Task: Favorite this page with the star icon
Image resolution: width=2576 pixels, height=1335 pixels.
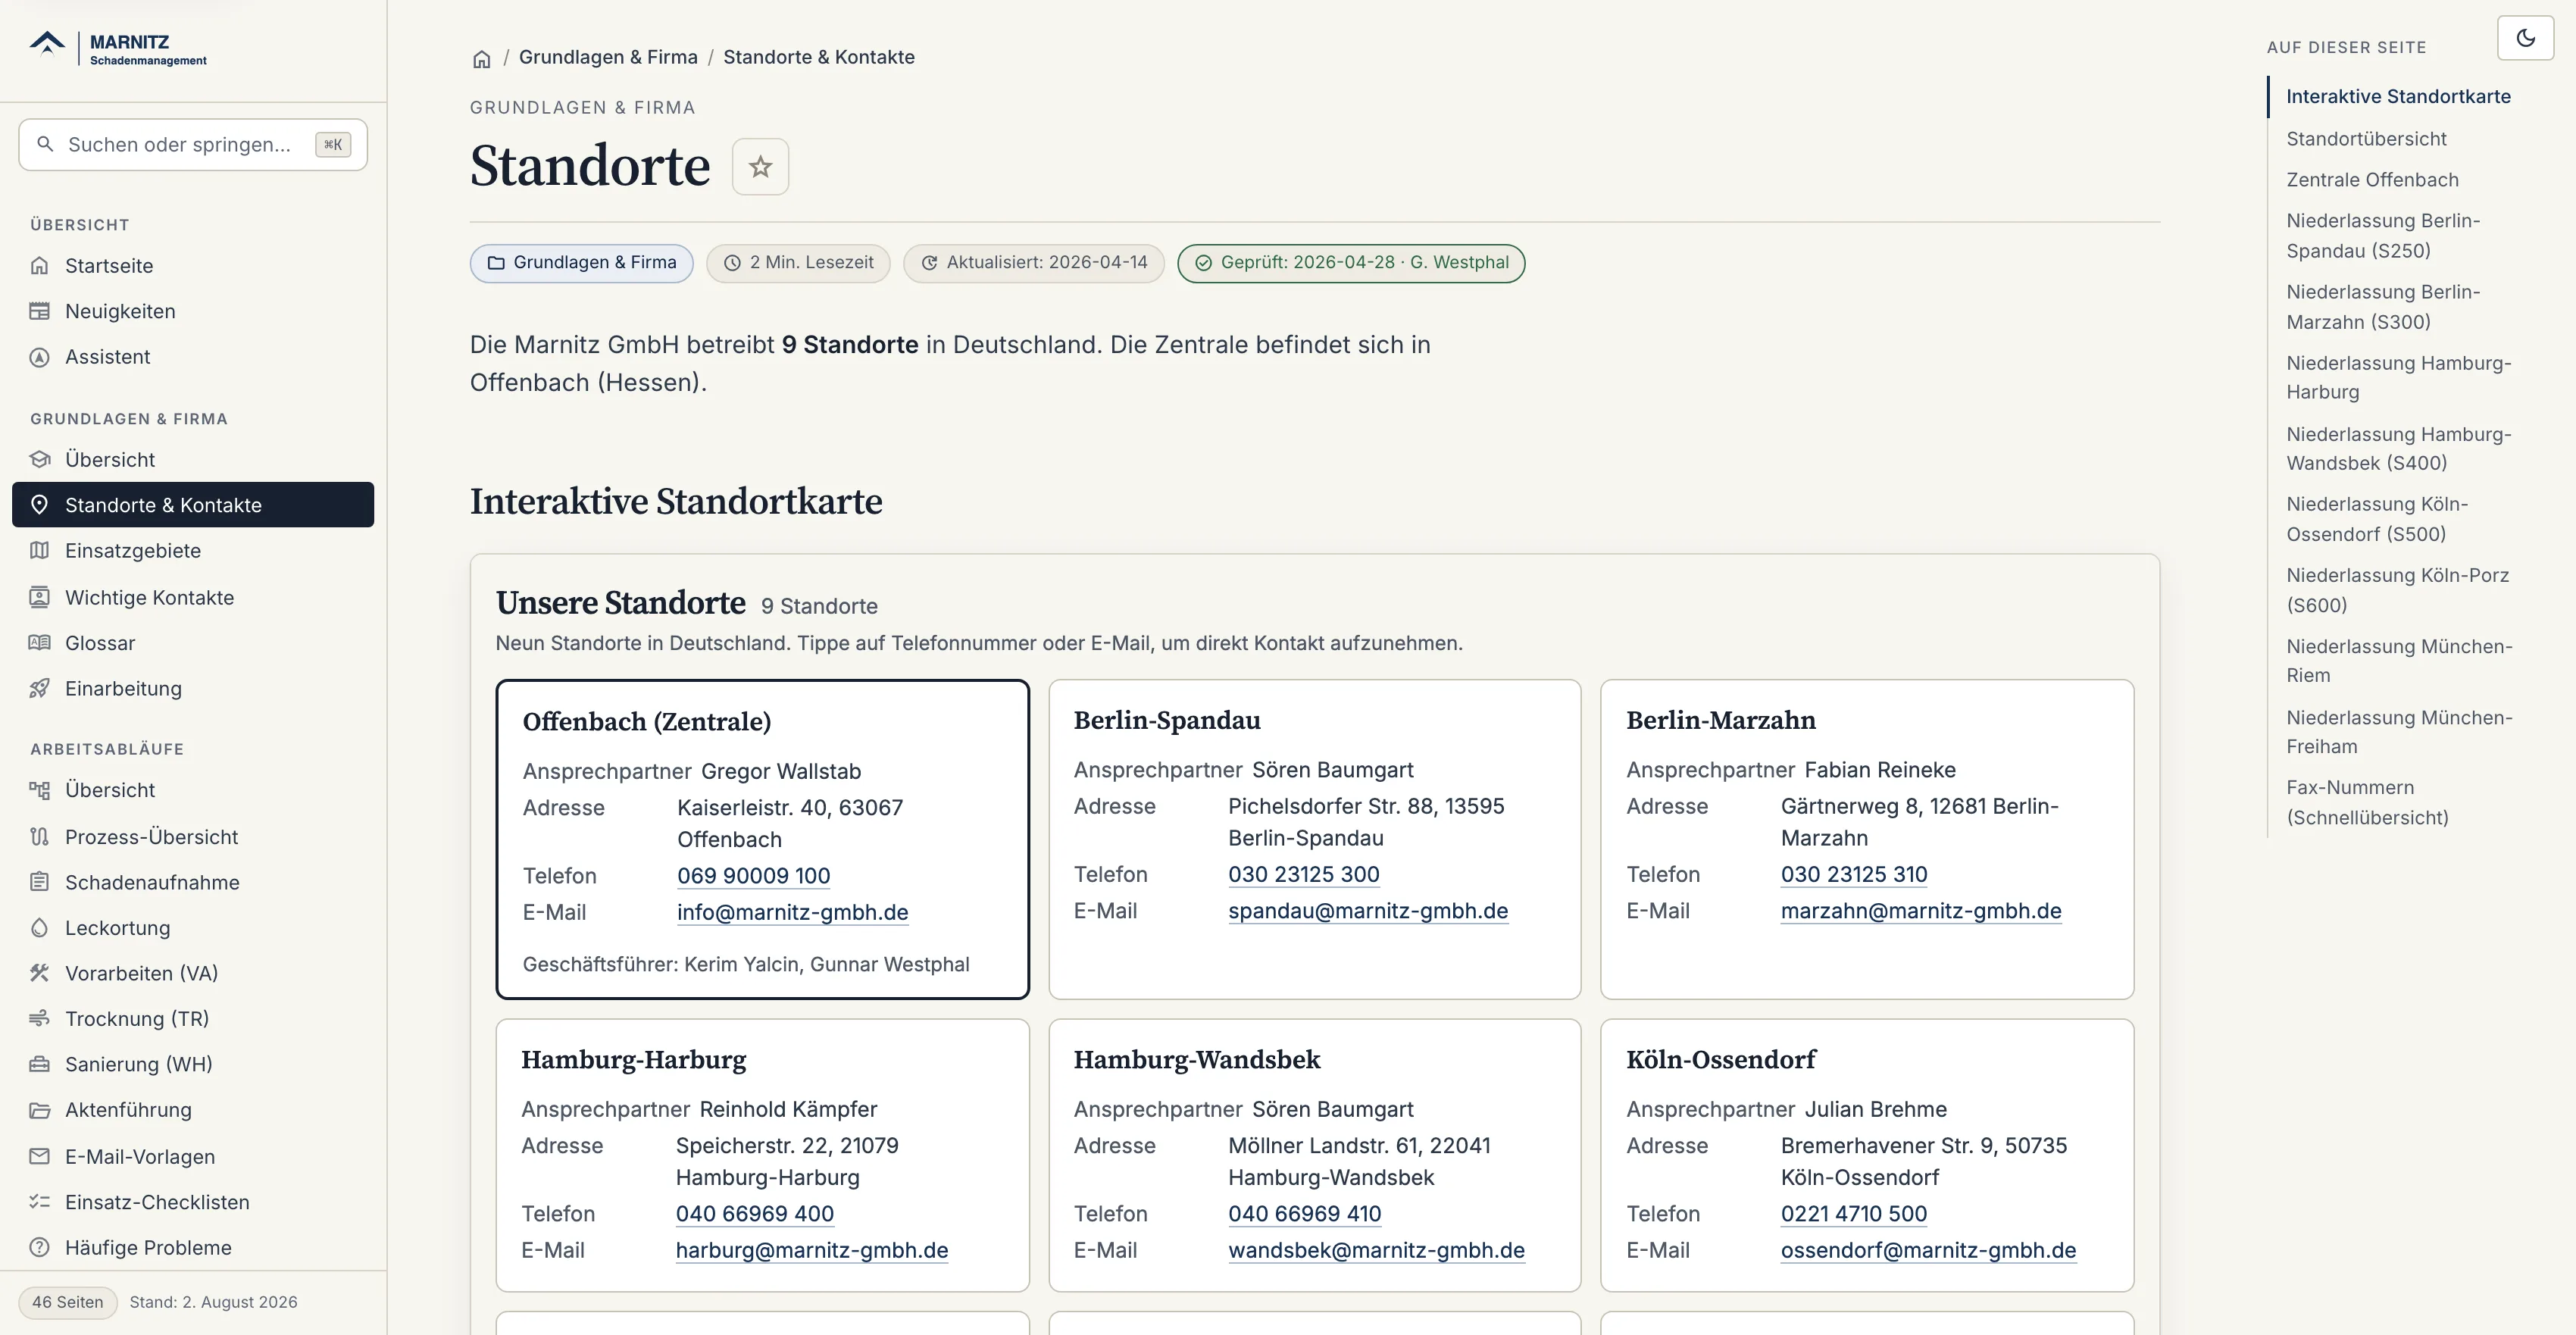Action: (x=760, y=167)
